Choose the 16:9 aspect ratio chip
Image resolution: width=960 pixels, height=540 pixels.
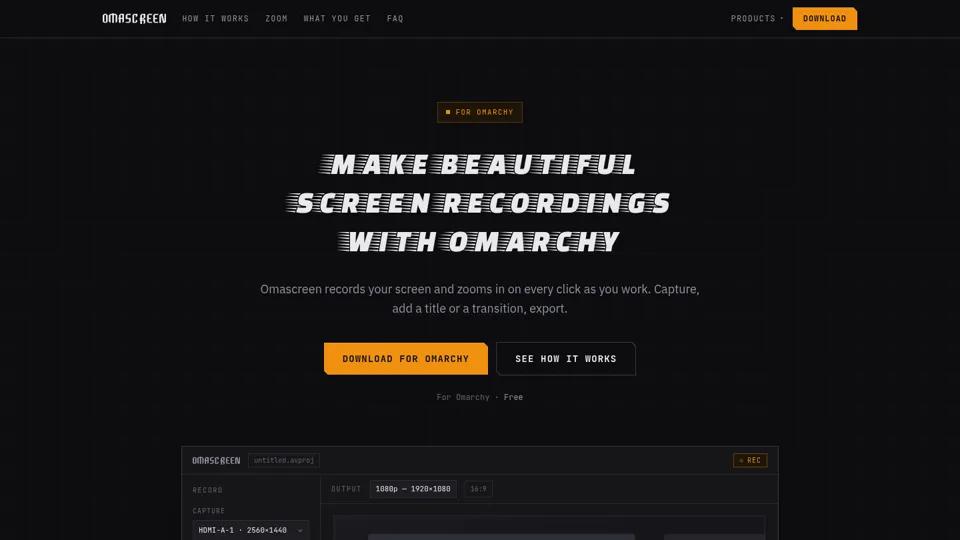pyautogui.click(x=478, y=489)
